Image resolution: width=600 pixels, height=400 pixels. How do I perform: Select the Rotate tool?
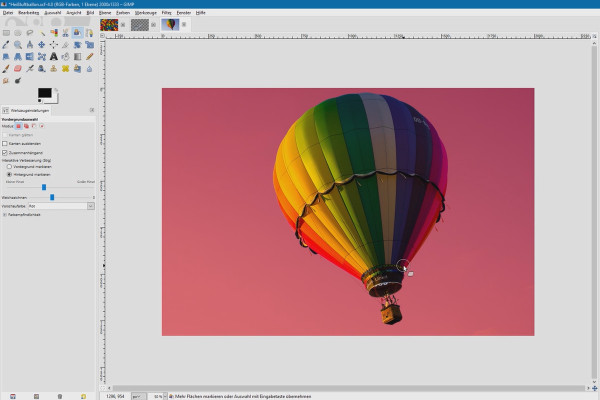tap(77, 45)
